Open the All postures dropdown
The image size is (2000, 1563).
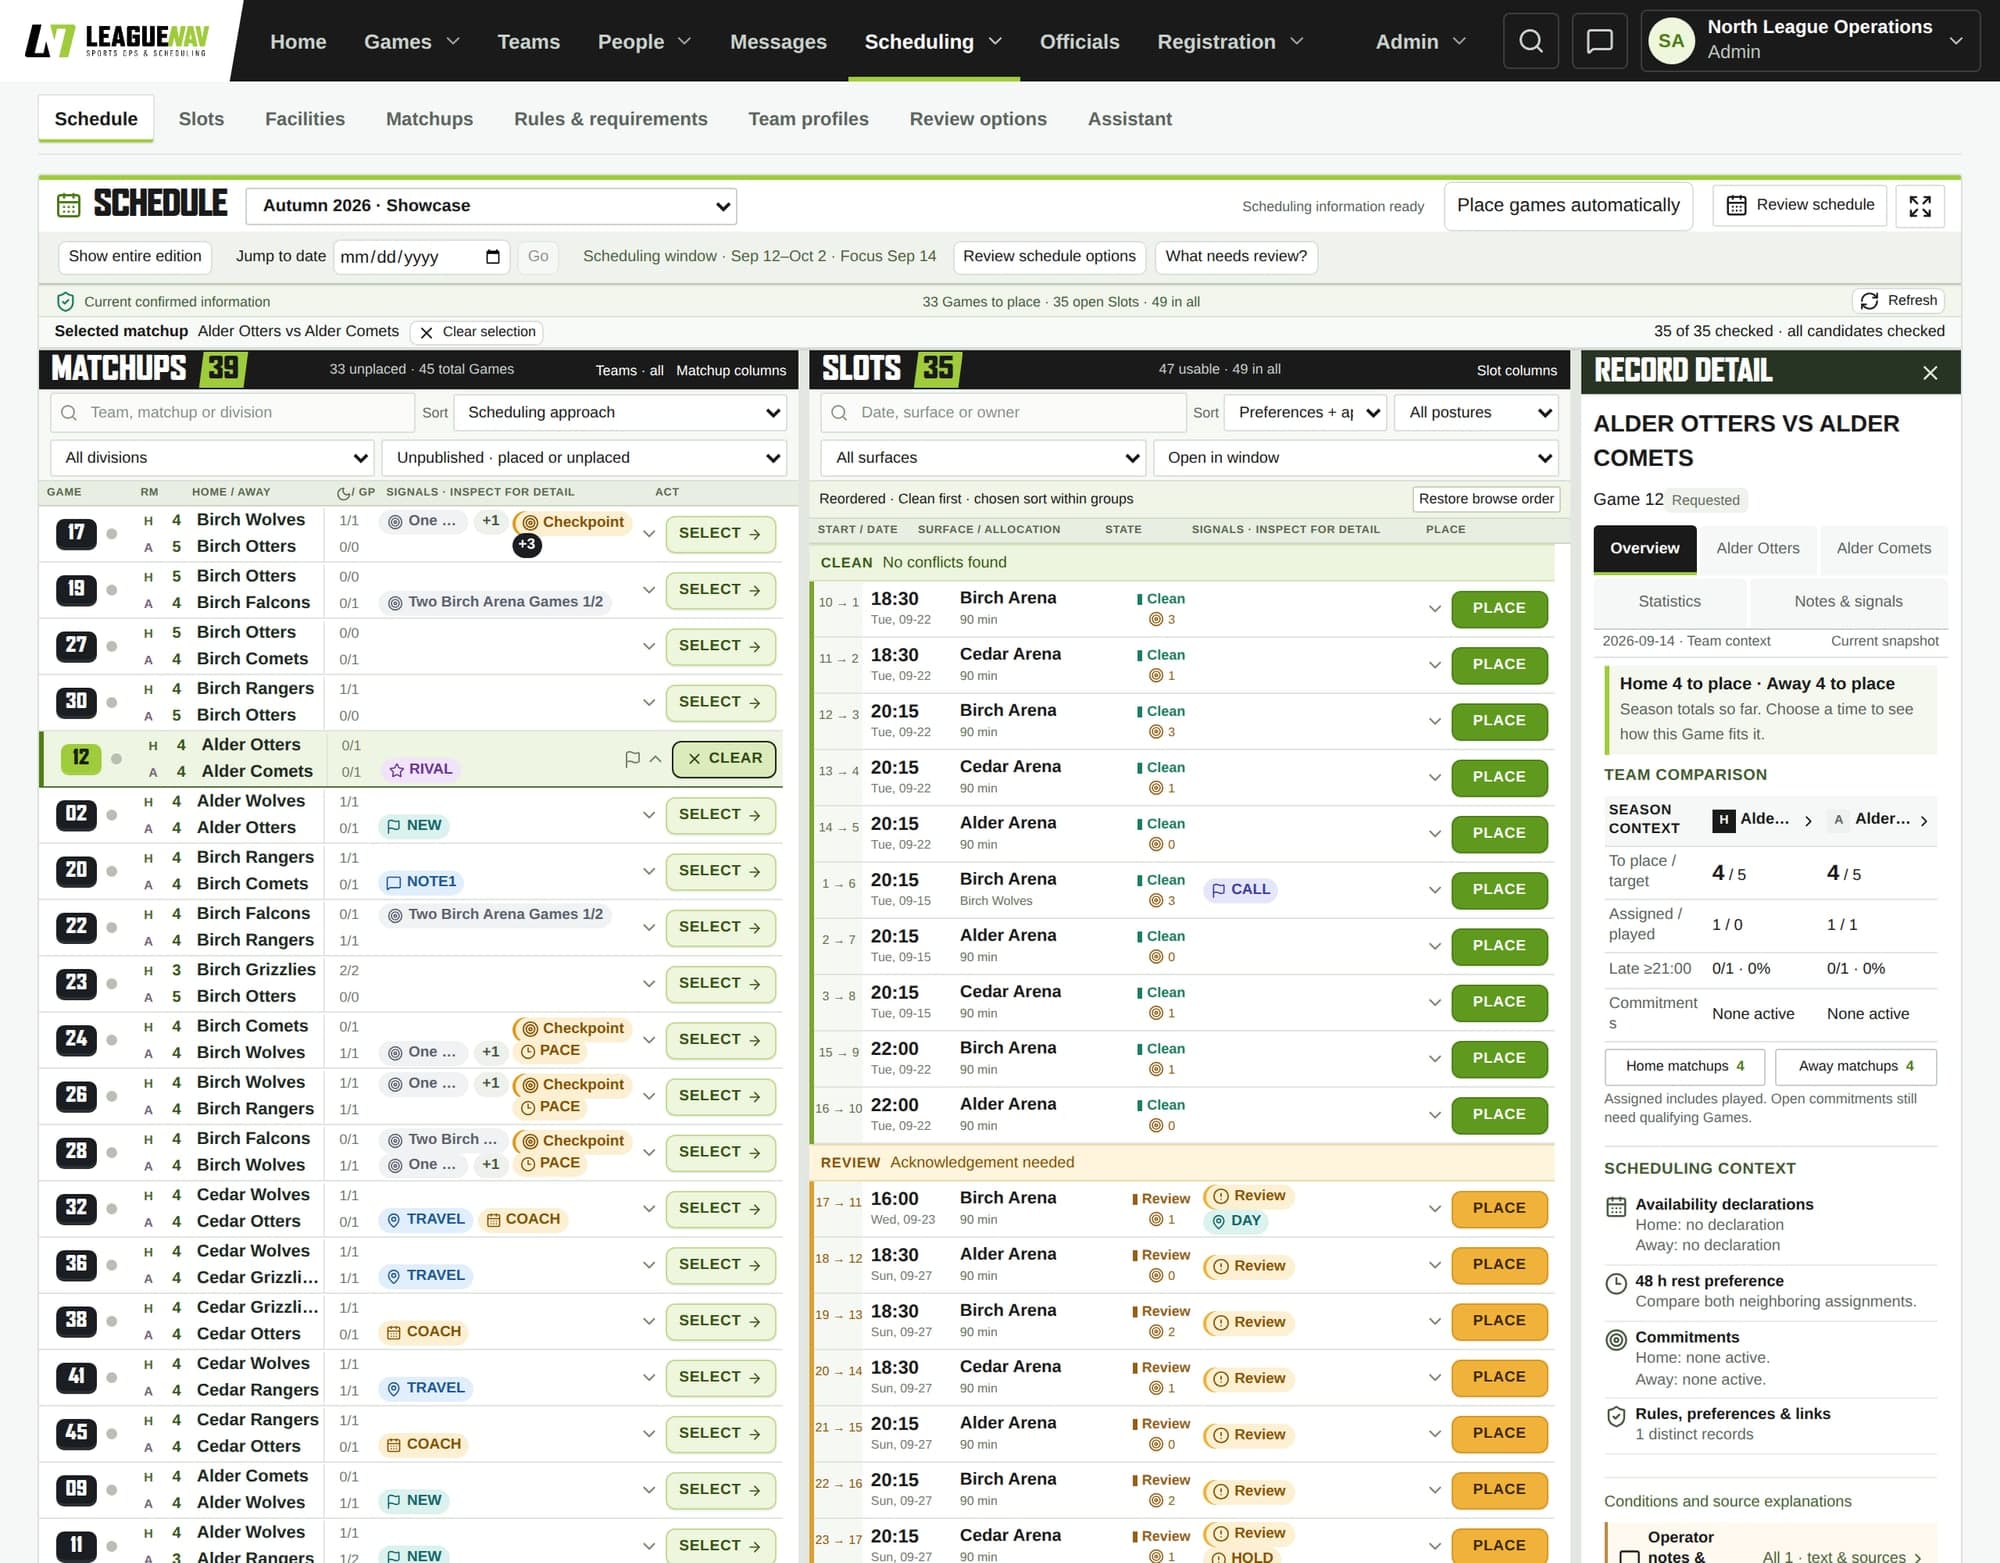1476,413
